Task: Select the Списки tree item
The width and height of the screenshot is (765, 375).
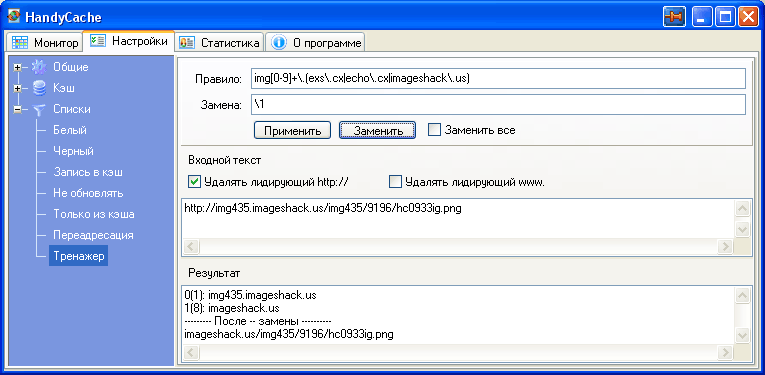Action: pyautogui.click(x=72, y=109)
